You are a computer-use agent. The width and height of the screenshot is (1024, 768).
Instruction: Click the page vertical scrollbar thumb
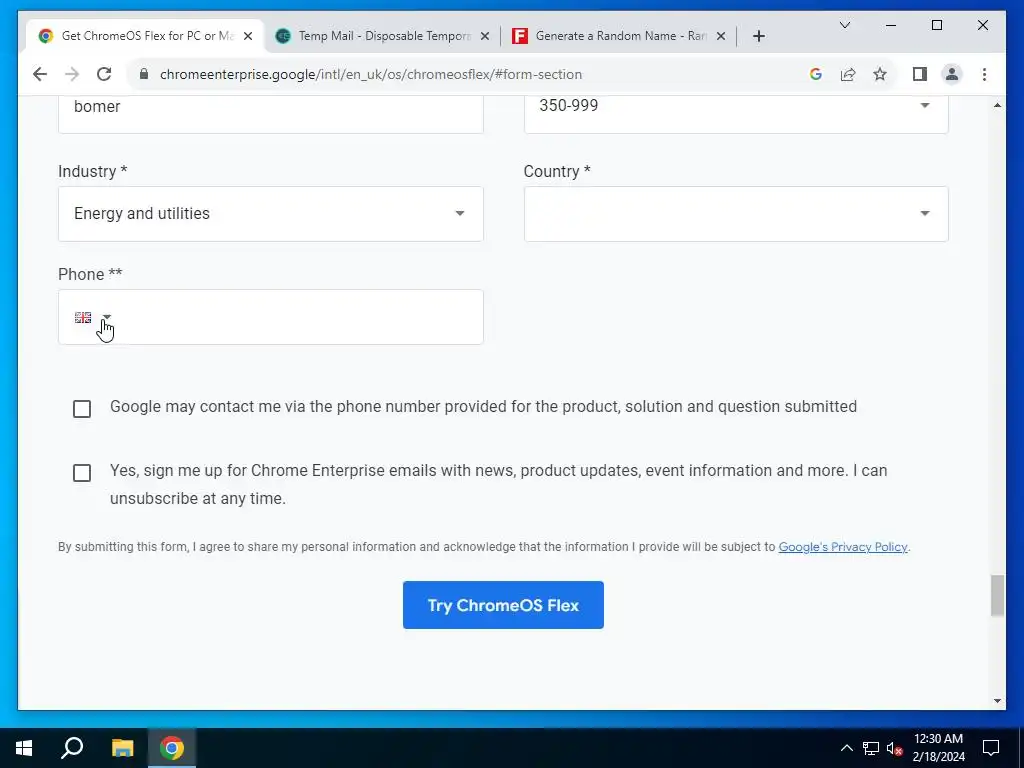pos(997,595)
